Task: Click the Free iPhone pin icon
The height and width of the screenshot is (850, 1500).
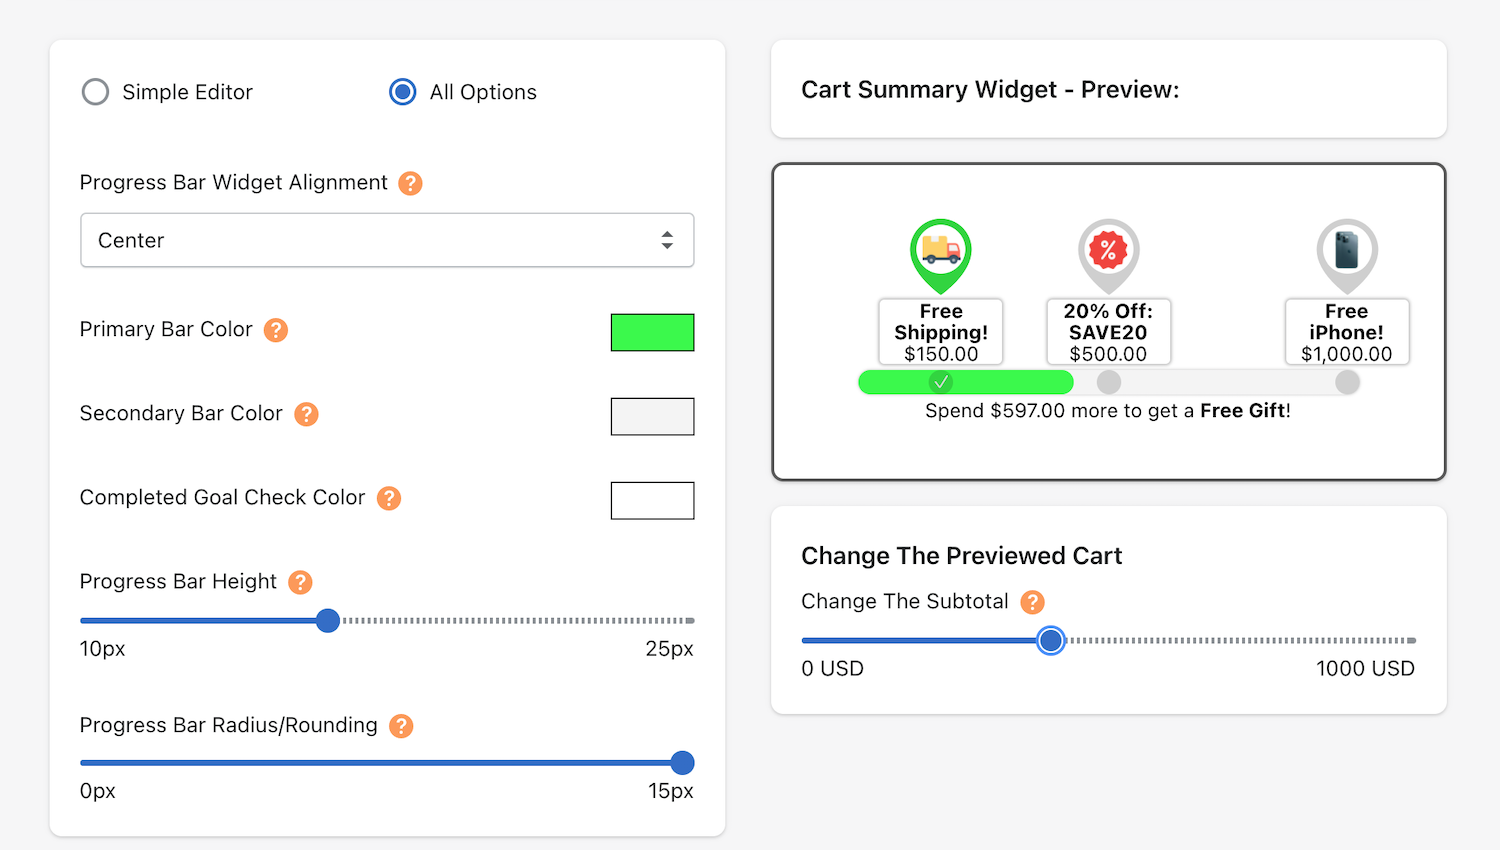Action: (x=1347, y=255)
